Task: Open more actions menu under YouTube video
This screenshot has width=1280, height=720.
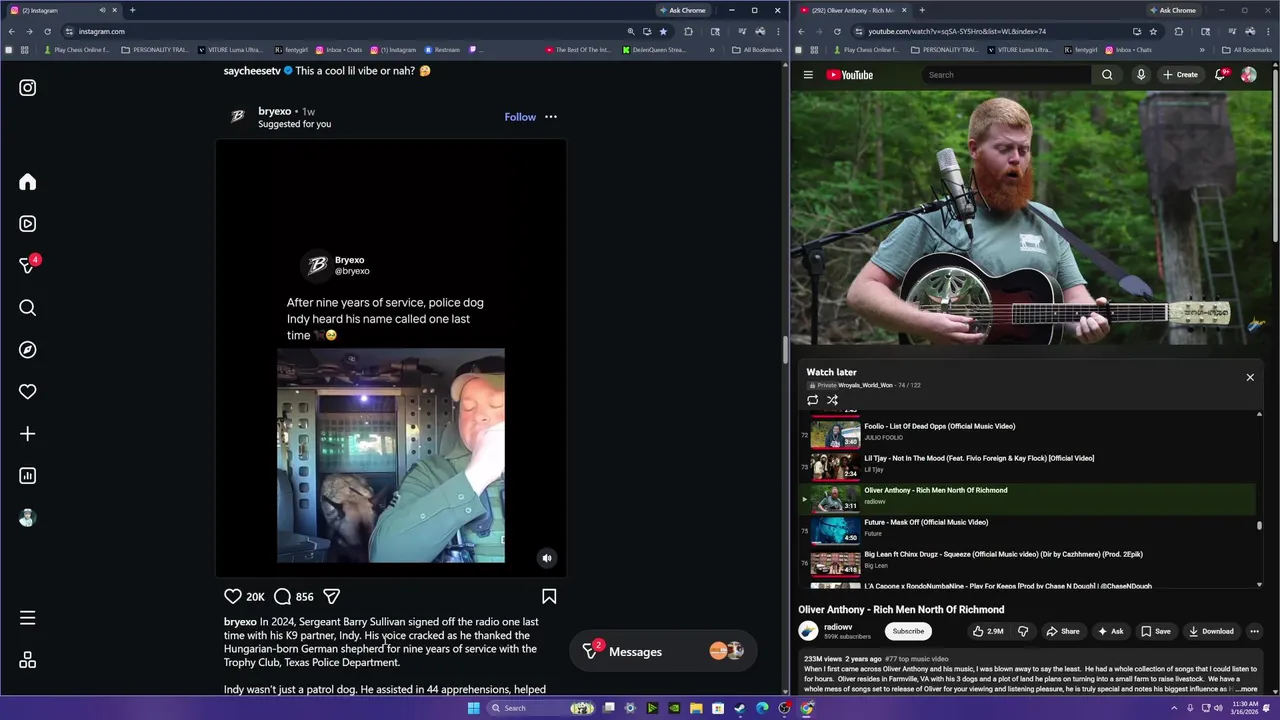Action: [1254, 631]
